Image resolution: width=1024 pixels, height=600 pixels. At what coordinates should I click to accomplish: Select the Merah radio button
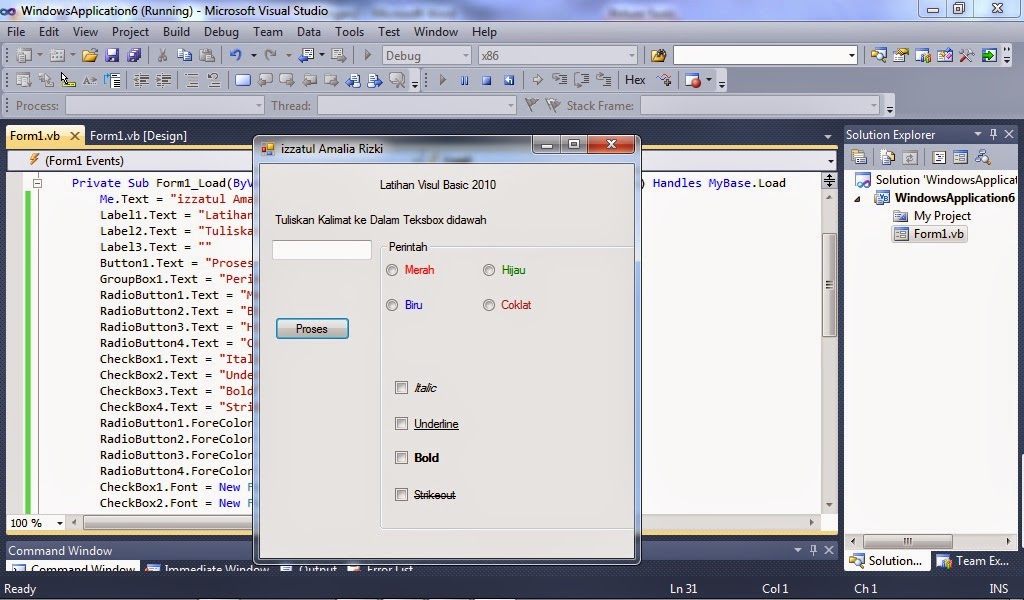(391, 270)
